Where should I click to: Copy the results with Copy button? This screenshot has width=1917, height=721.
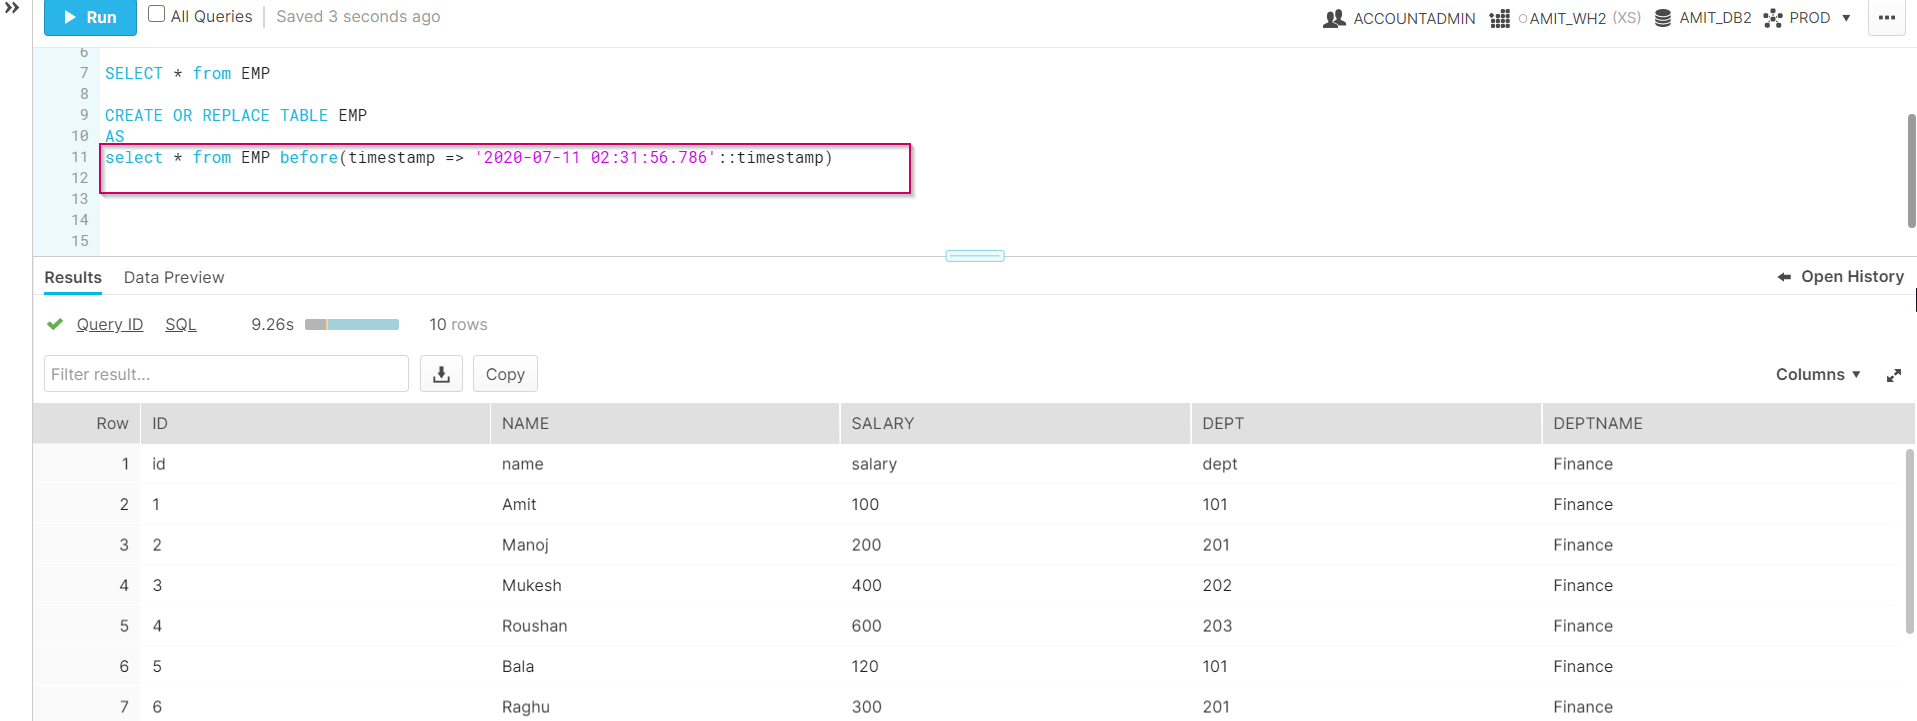pyautogui.click(x=505, y=374)
